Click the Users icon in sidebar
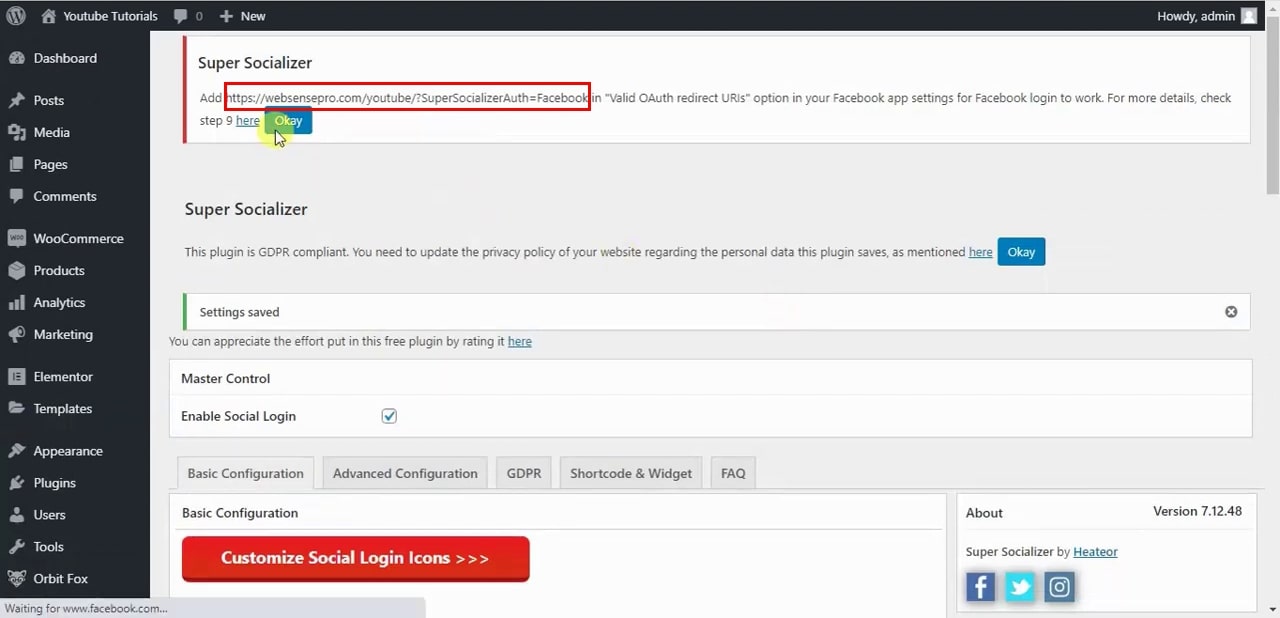The image size is (1280, 618). click(16, 514)
